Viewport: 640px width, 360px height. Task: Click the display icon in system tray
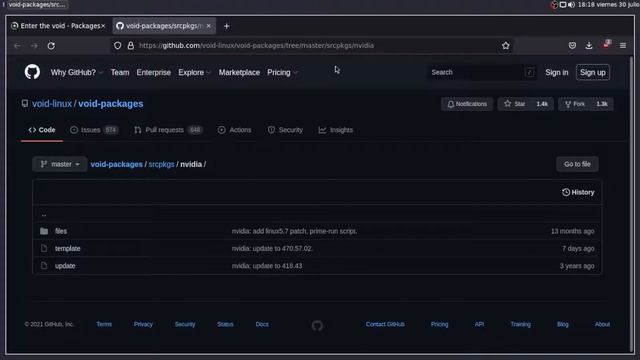tap(563, 4)
